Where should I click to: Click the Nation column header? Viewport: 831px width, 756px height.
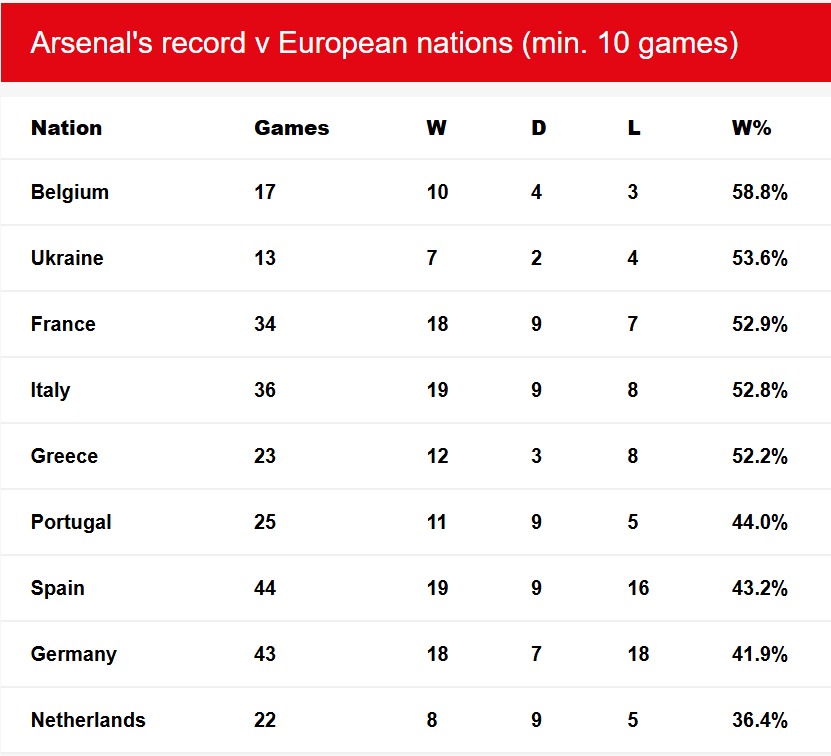[66, 128]
